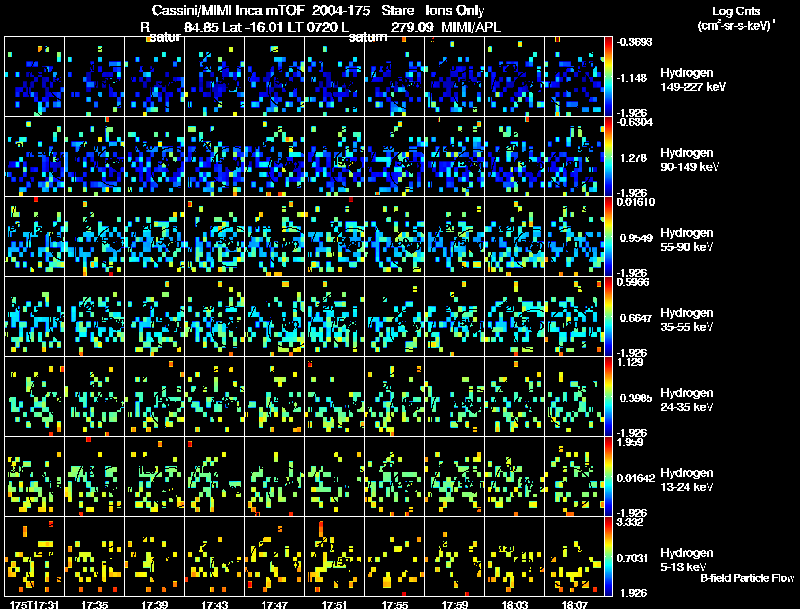Click the 'Hydrogen 5-13 keV' row label
Viewport: 800px width, 609px height.
(x=687, y=560)
